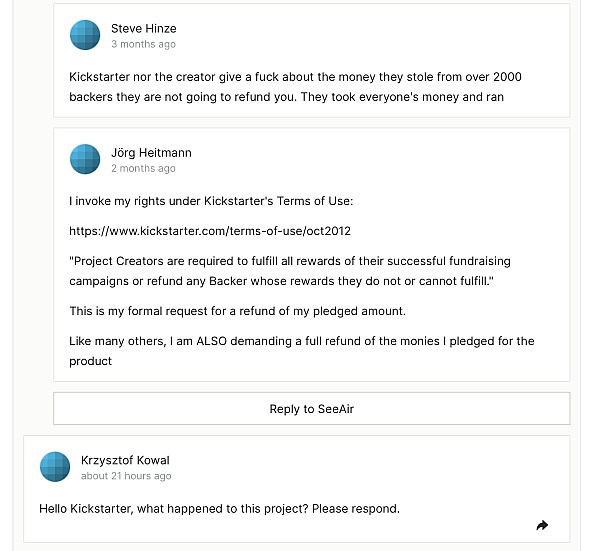Click the '2 months ago' timestamp

pyautogui.click(x=143, y=168)
